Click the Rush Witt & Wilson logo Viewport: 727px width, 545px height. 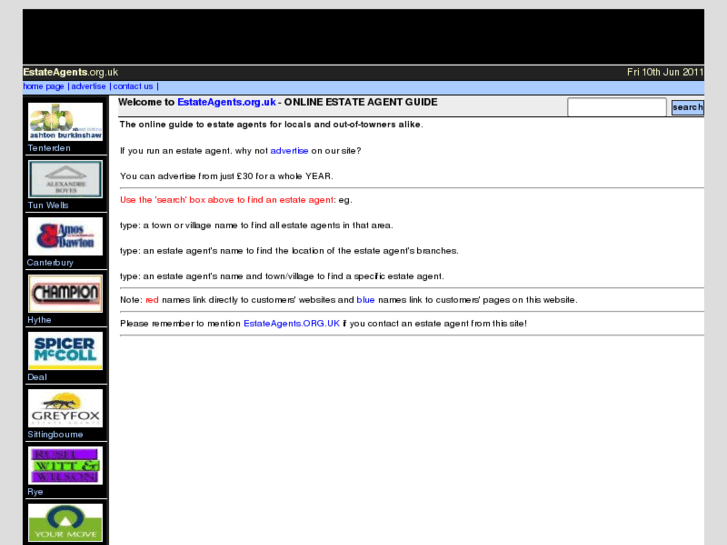click(x=65, y=465)
